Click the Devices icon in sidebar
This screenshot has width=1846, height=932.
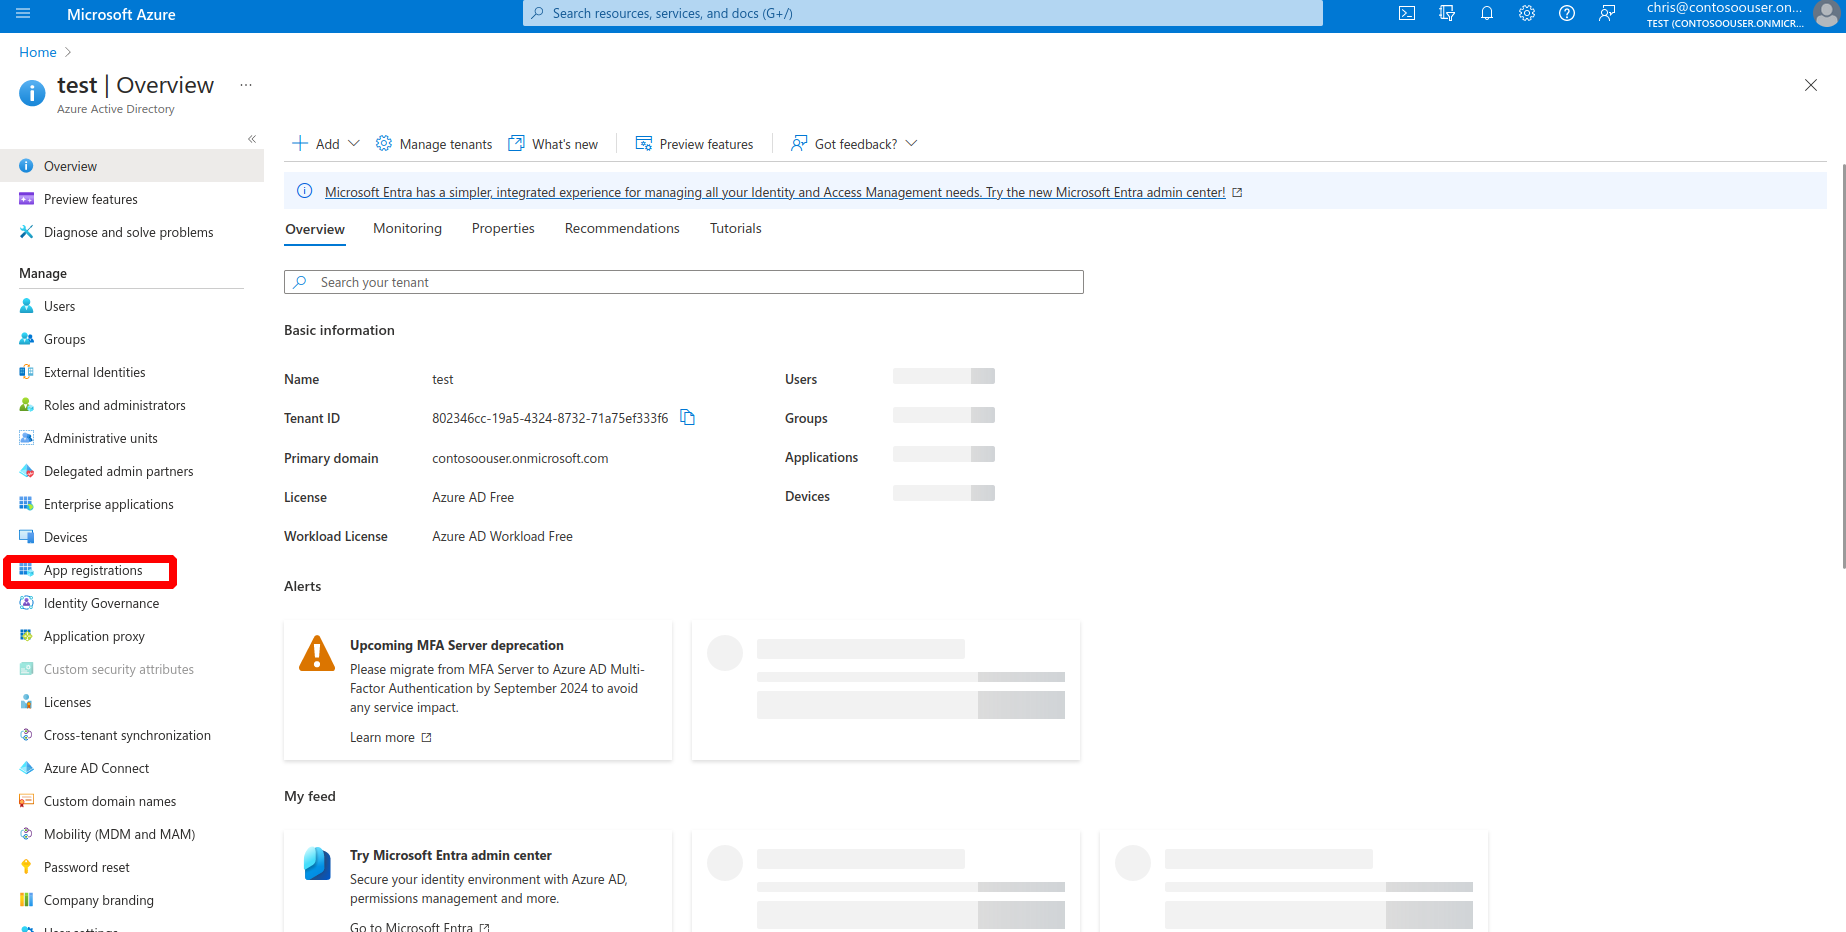coord(27,537)
